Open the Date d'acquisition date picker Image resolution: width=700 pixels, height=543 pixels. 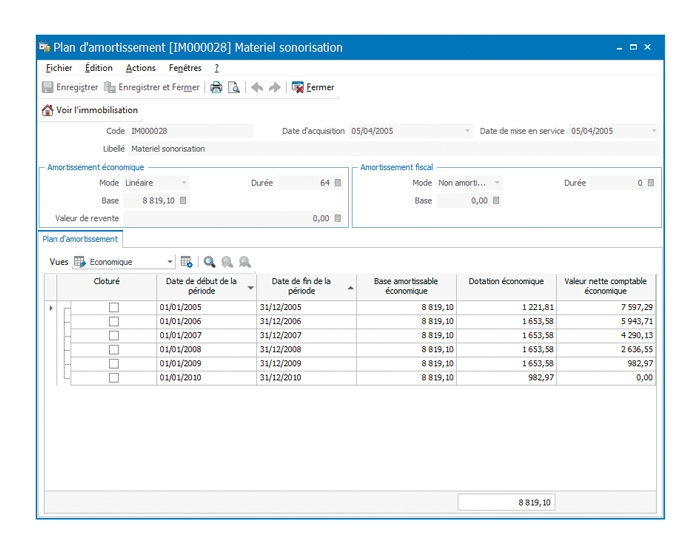(467, 131)
